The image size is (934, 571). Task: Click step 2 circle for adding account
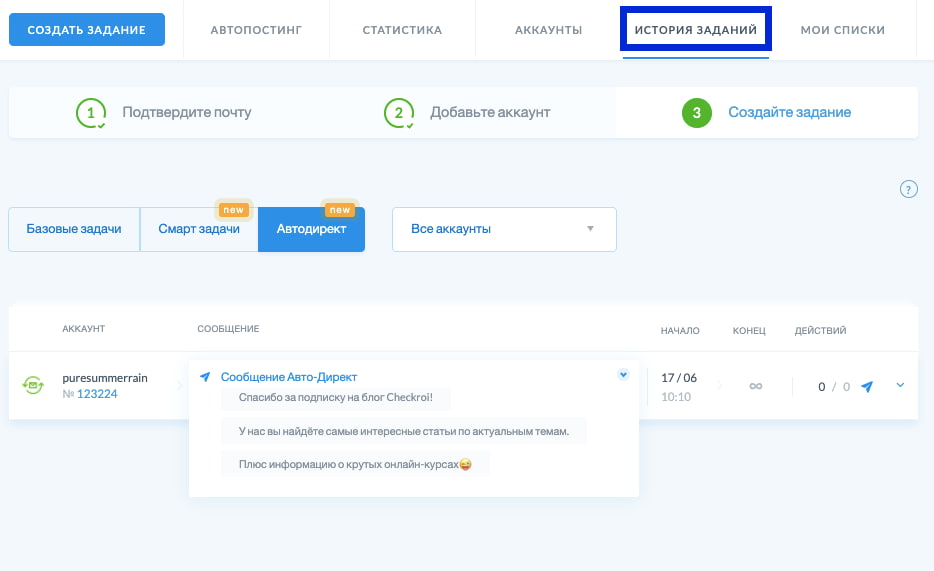coord(399,113)
